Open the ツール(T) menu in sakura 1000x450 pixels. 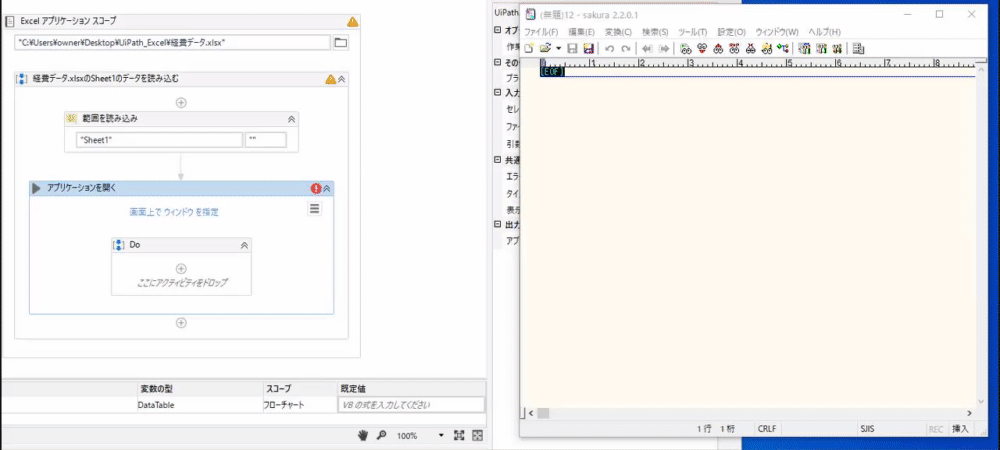click(x=693, y=32)
